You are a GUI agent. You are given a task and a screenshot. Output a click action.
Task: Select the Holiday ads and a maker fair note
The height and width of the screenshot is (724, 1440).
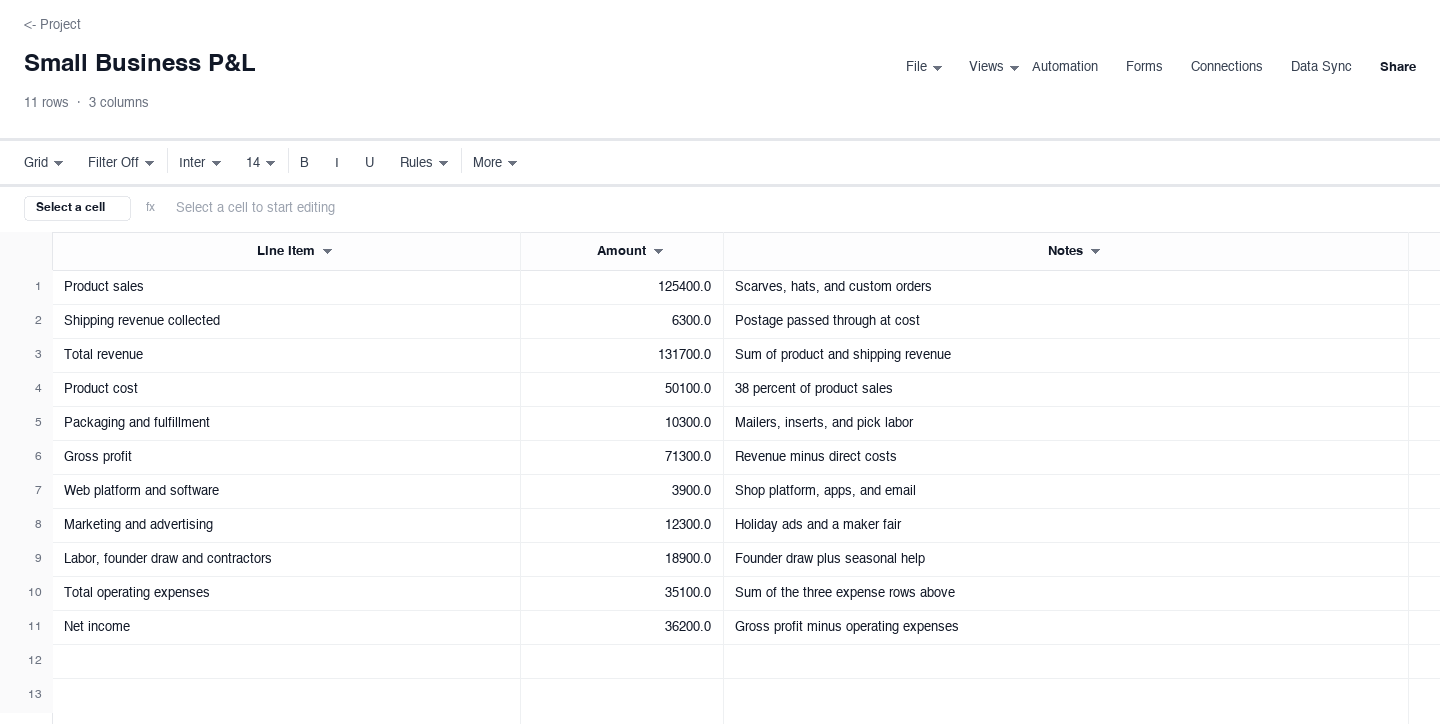[x=1066, y=525]
